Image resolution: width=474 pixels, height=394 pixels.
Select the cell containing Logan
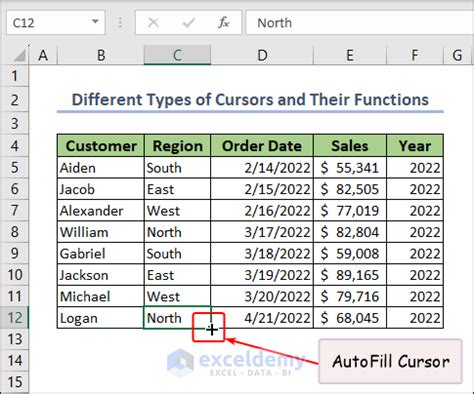101,318
